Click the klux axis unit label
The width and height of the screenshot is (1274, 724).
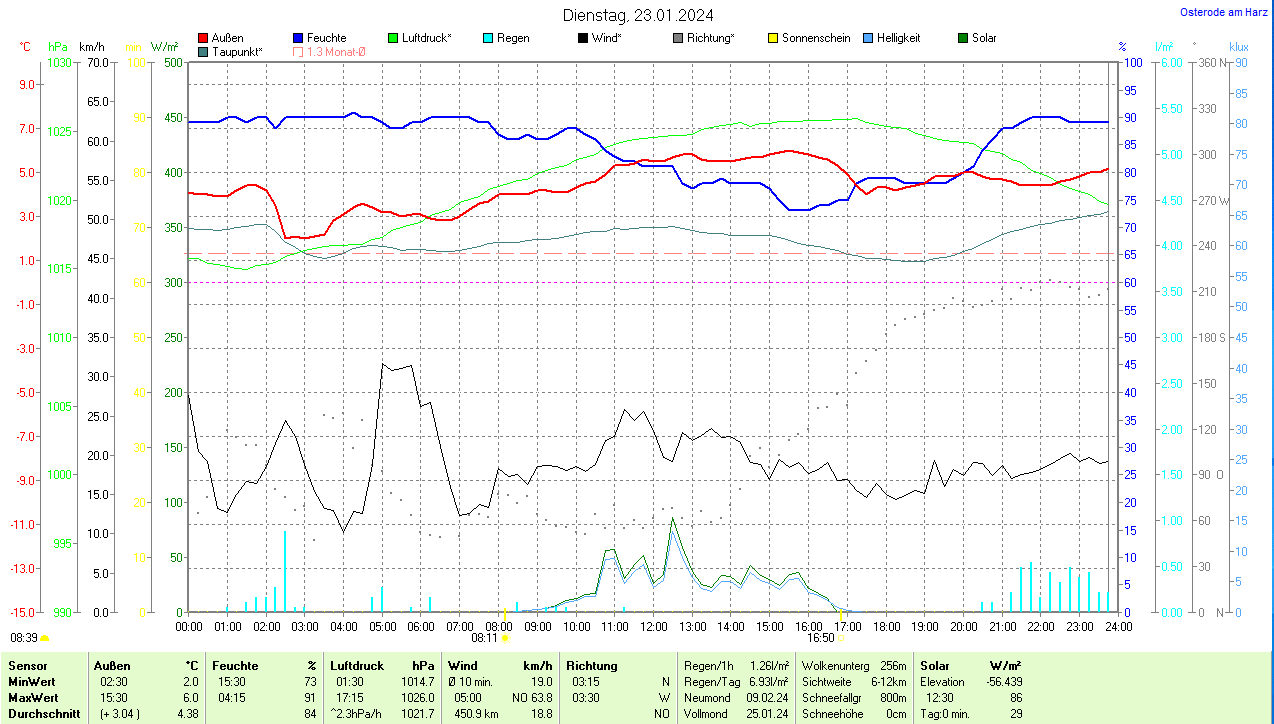pyautogui.click(x=1239, y=47)
